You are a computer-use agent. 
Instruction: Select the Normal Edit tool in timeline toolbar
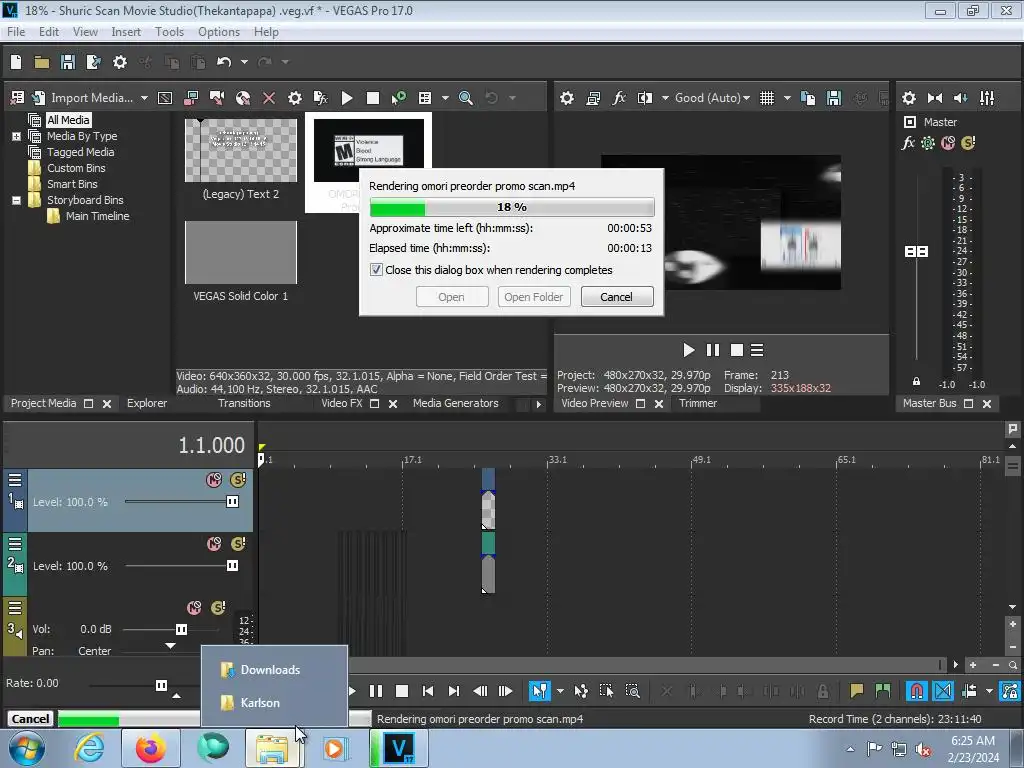click(x=539, y=691)
